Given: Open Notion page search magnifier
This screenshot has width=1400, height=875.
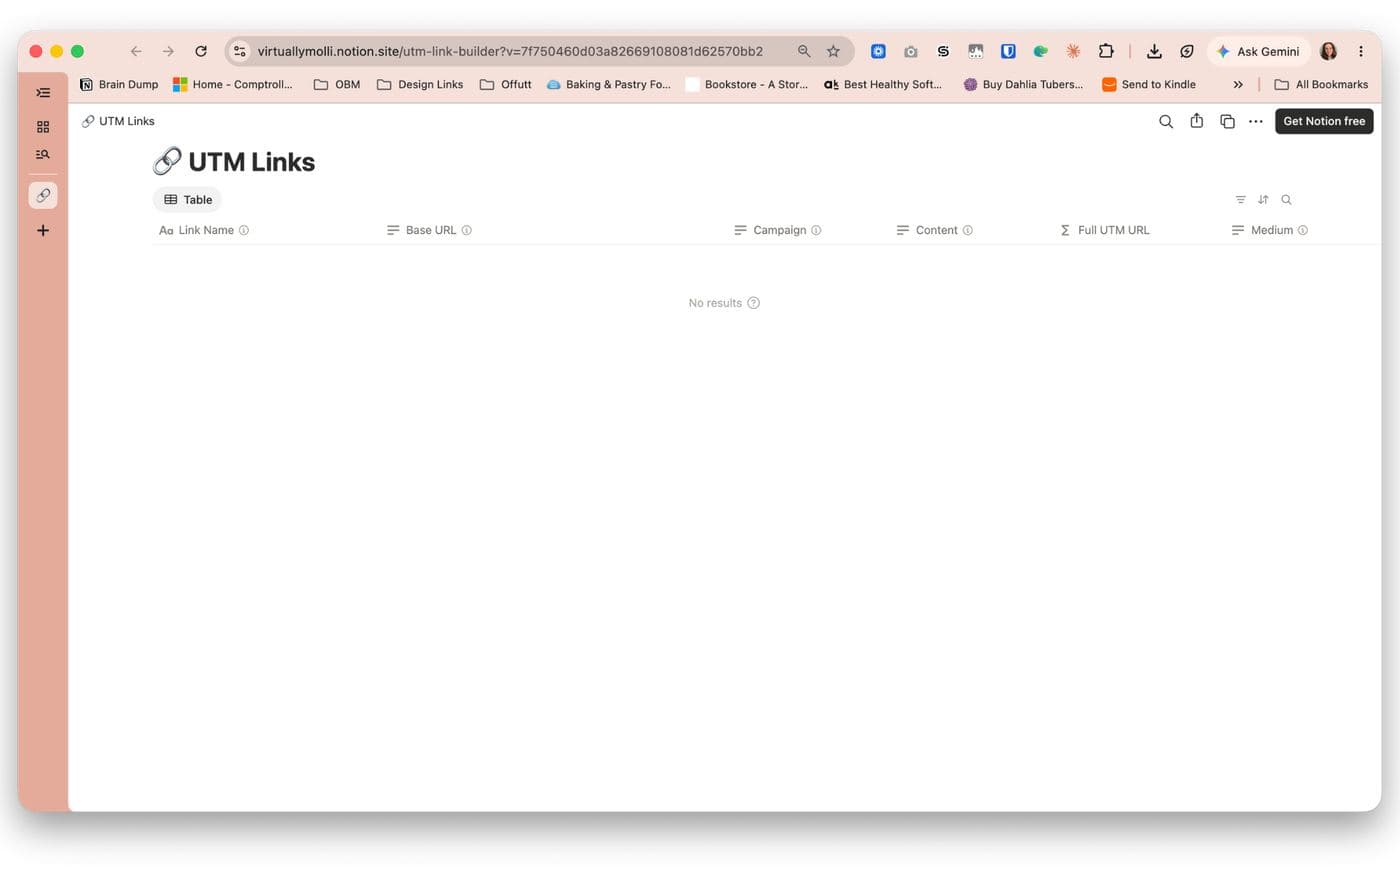Looking at the screenshot, I should [1166, 122].
